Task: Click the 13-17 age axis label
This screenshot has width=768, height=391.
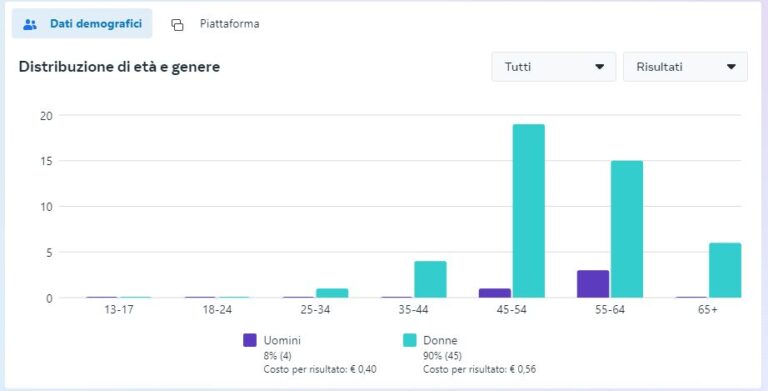Action: tap(119, 310)
